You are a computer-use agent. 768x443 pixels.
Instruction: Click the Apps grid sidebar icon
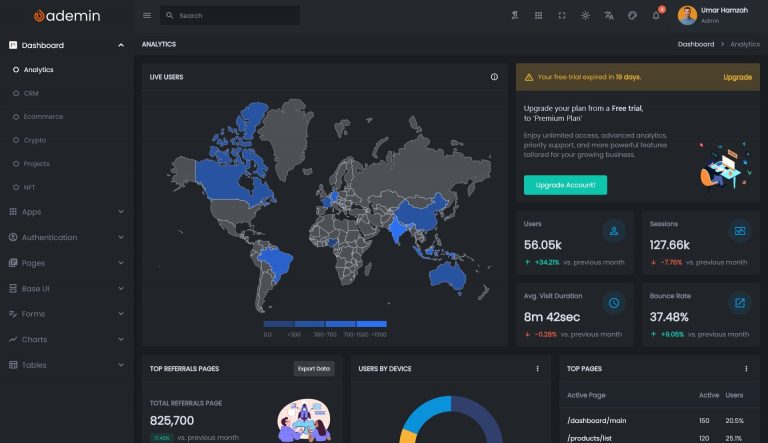coord(13,212)
